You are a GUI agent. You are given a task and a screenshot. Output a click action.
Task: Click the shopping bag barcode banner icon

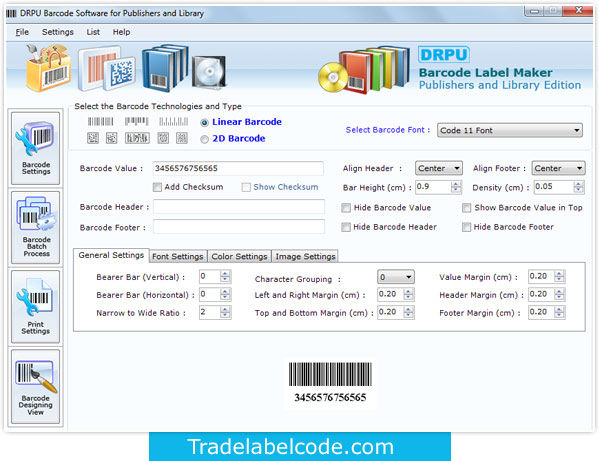48,68
